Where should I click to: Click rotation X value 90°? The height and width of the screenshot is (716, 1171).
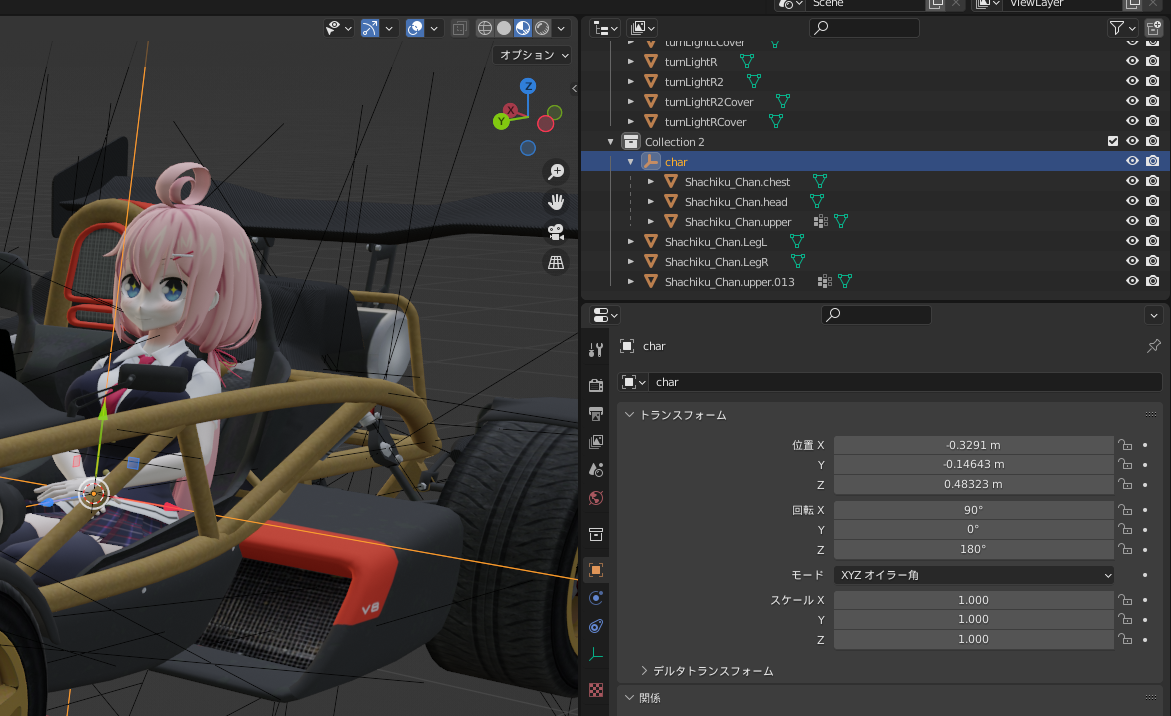974,510
